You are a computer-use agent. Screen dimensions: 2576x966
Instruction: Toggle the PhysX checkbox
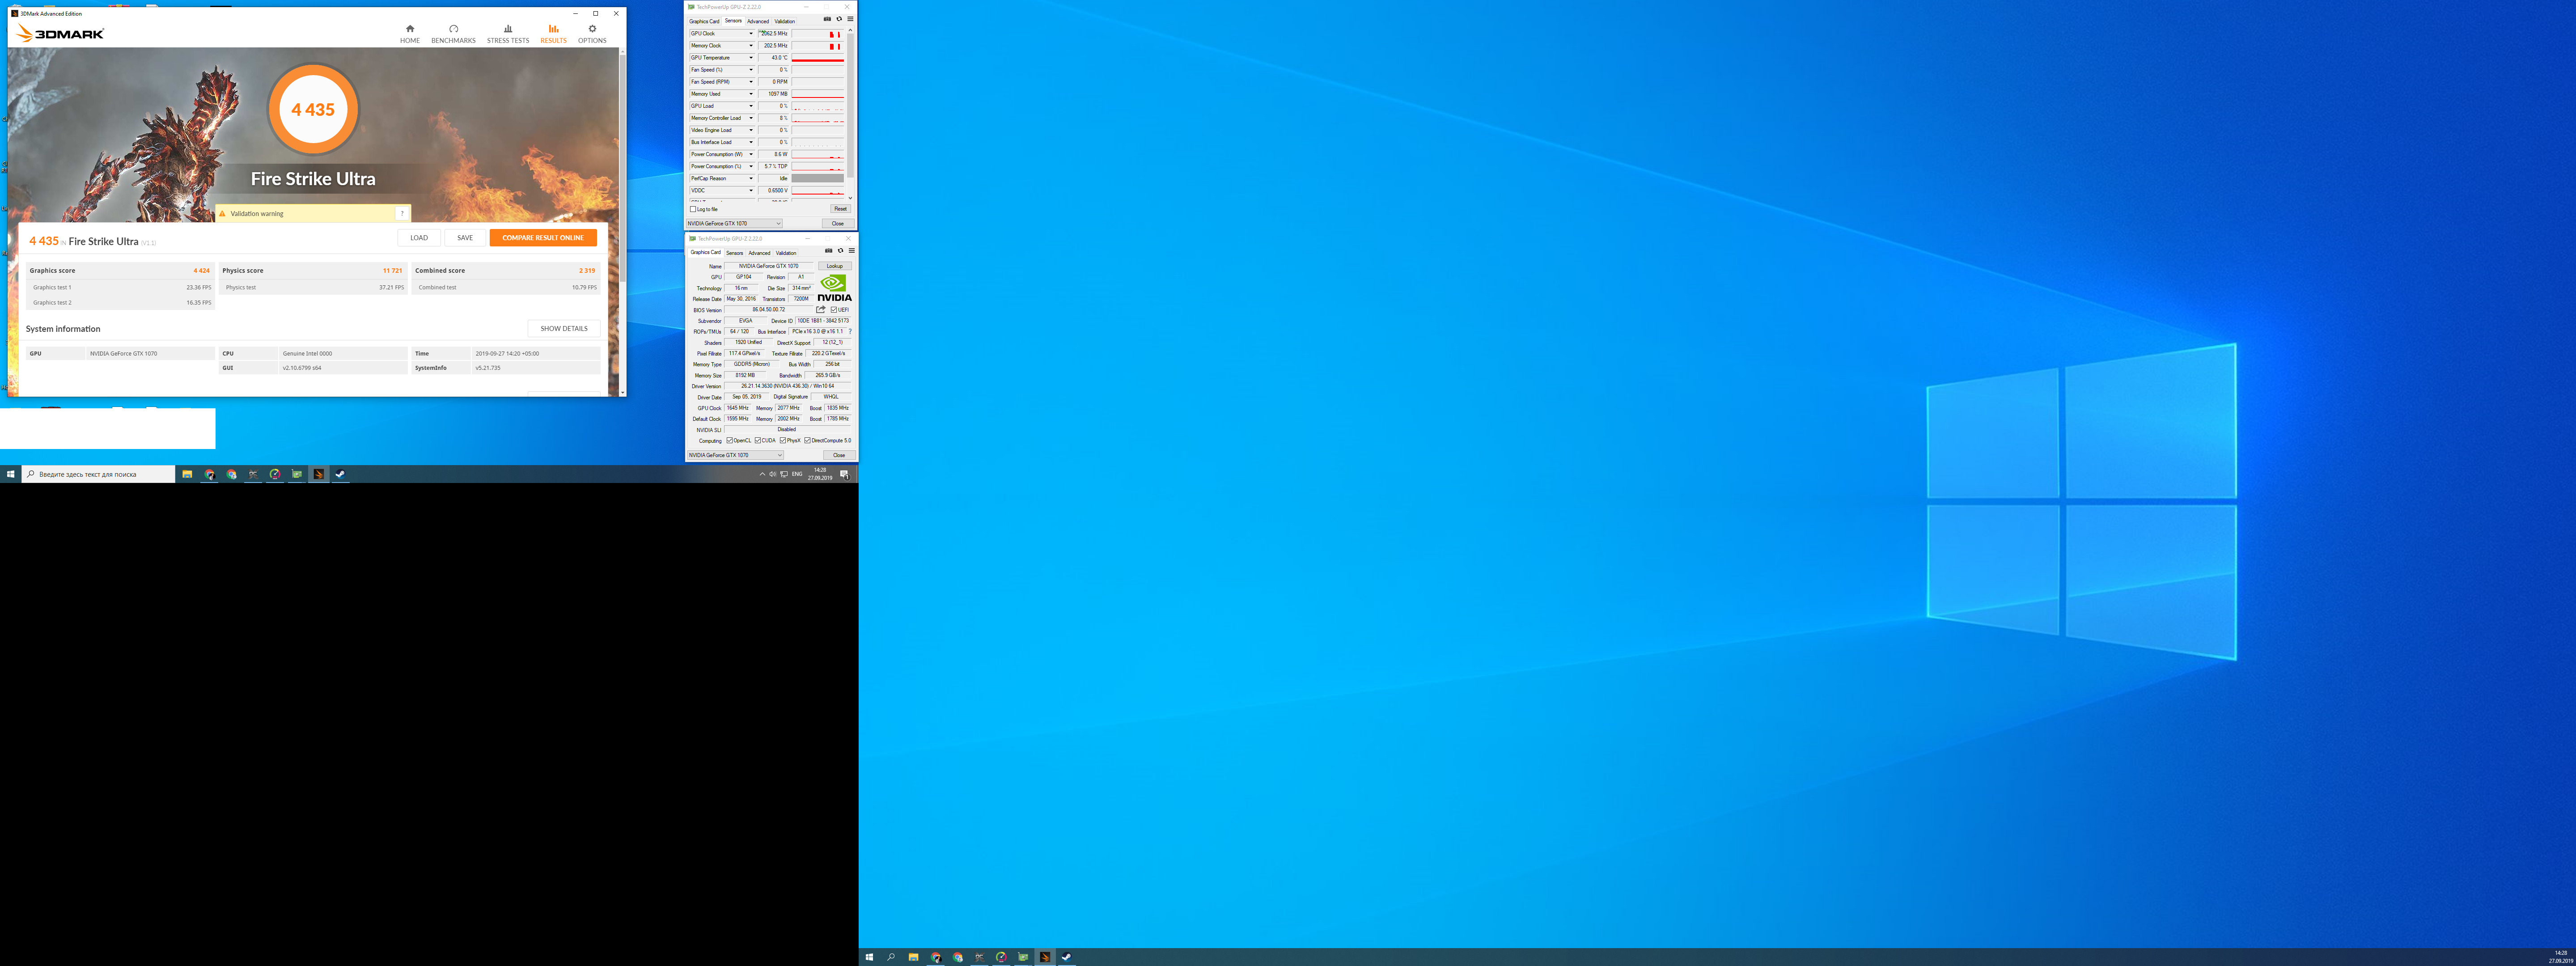pyautogui.click(x=782, y=440)
